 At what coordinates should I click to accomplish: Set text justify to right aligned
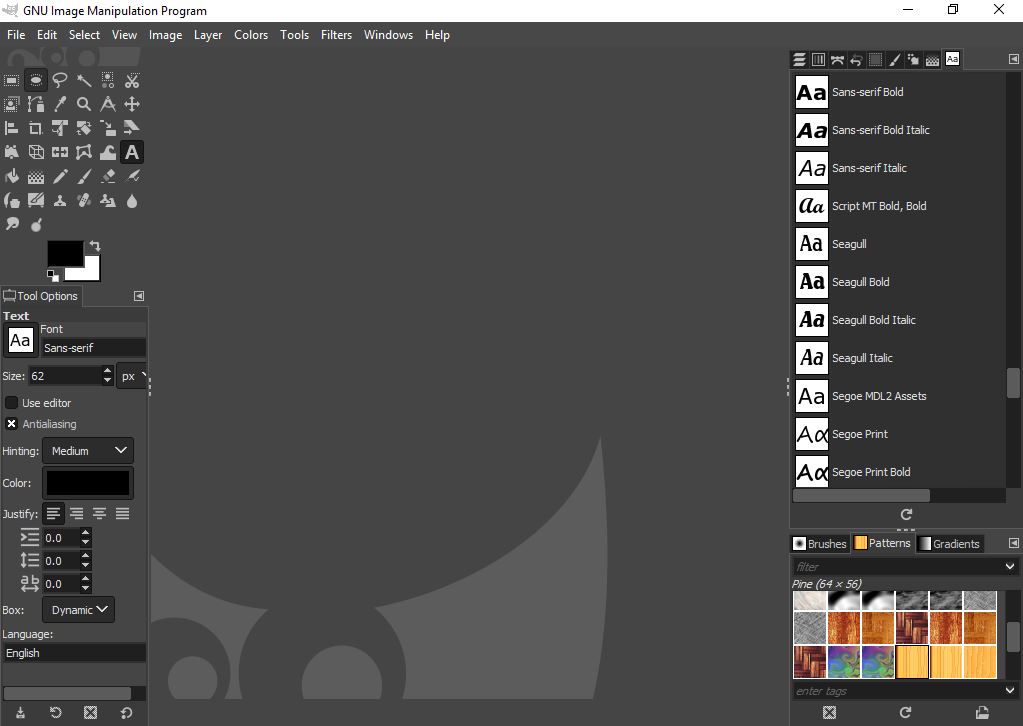[x=76, y=514]
